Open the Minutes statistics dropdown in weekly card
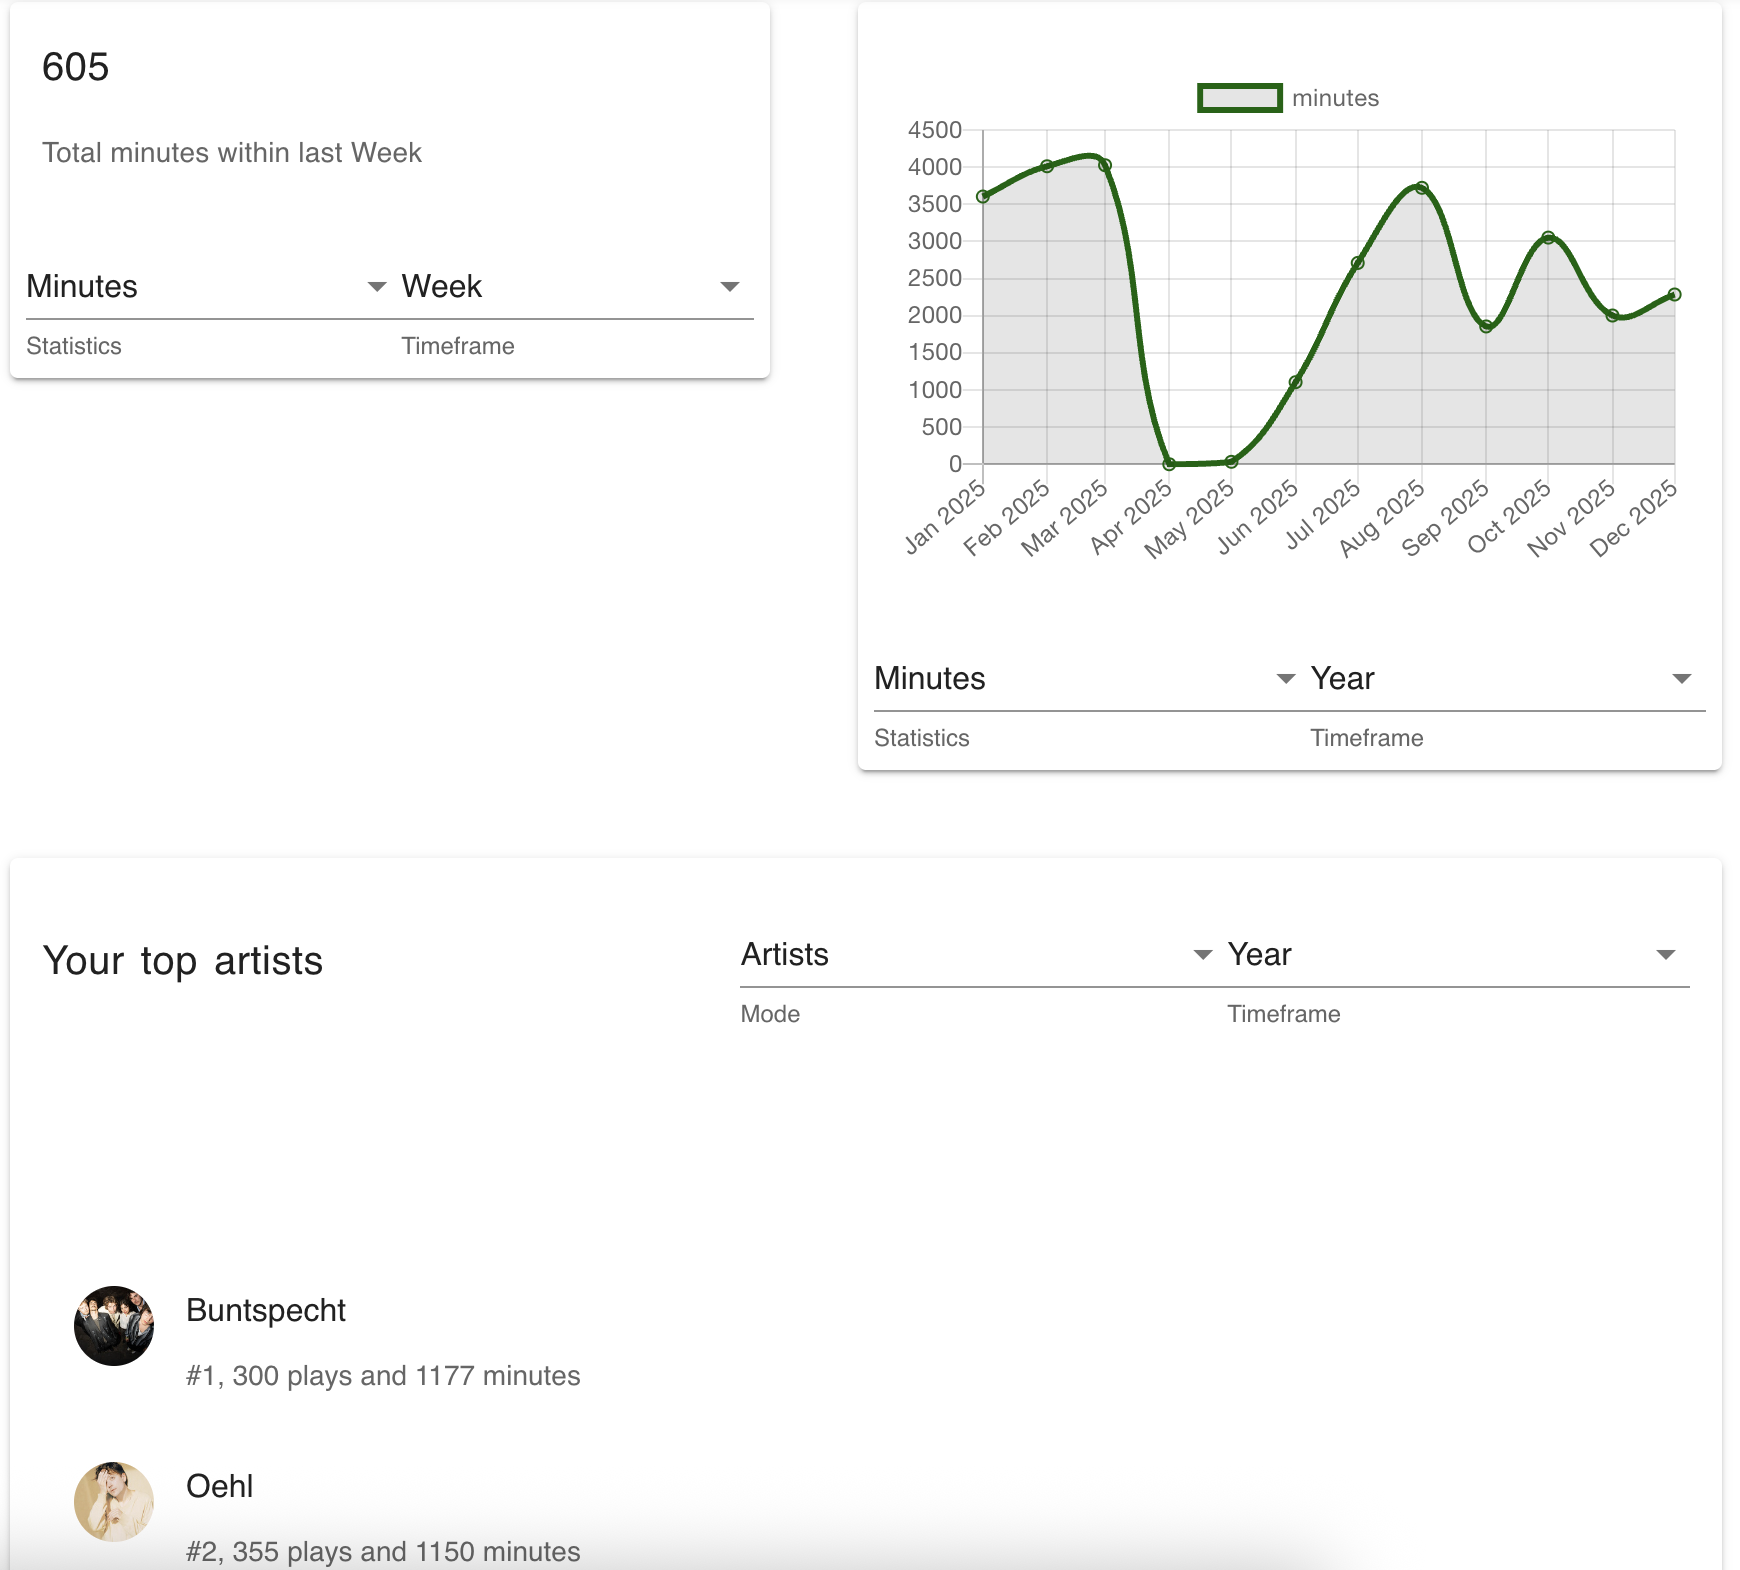Viewport: 1740px width, 1570px height. [x=205, y=287]
